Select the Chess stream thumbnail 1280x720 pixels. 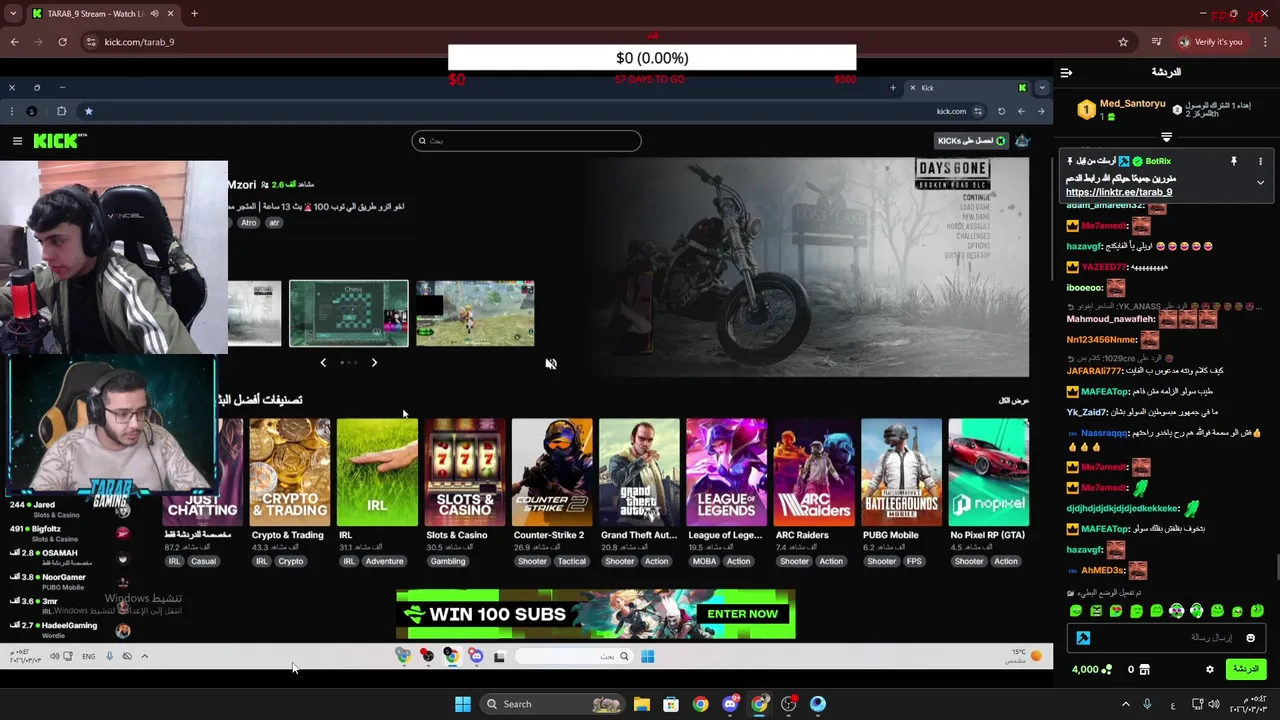(349, 313)
